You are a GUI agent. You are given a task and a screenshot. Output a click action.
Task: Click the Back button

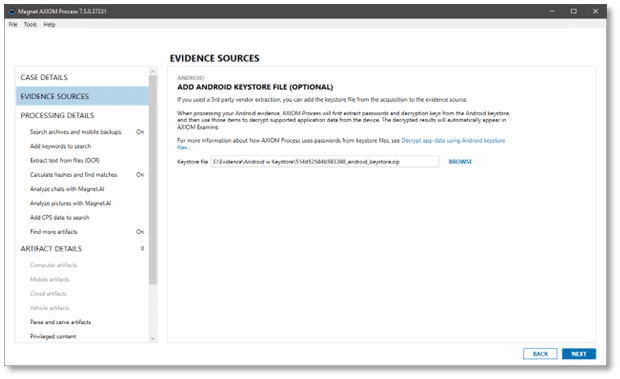coord(540,354)
